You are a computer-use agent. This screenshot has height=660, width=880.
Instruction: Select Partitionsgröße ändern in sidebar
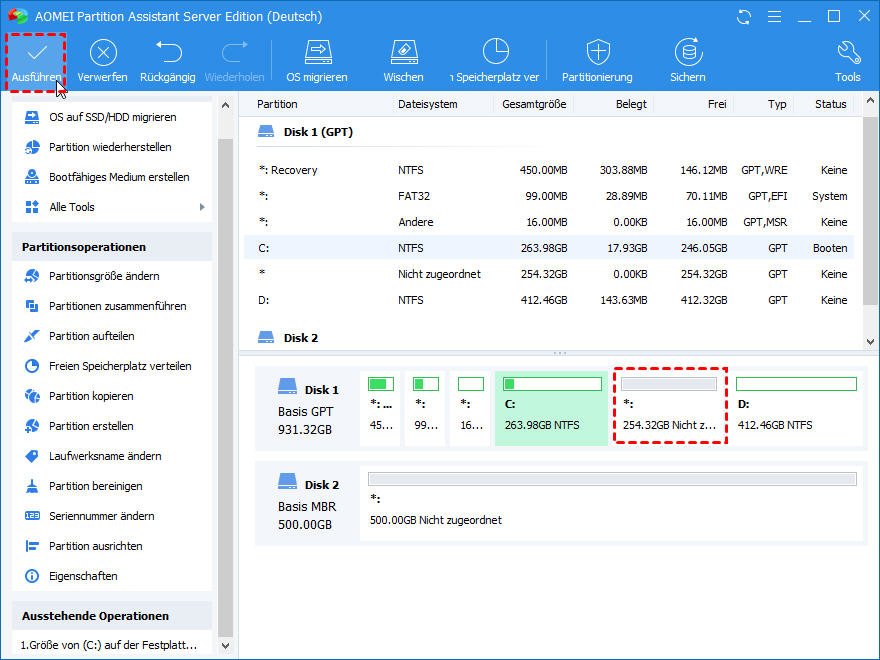tap(104, 276)
